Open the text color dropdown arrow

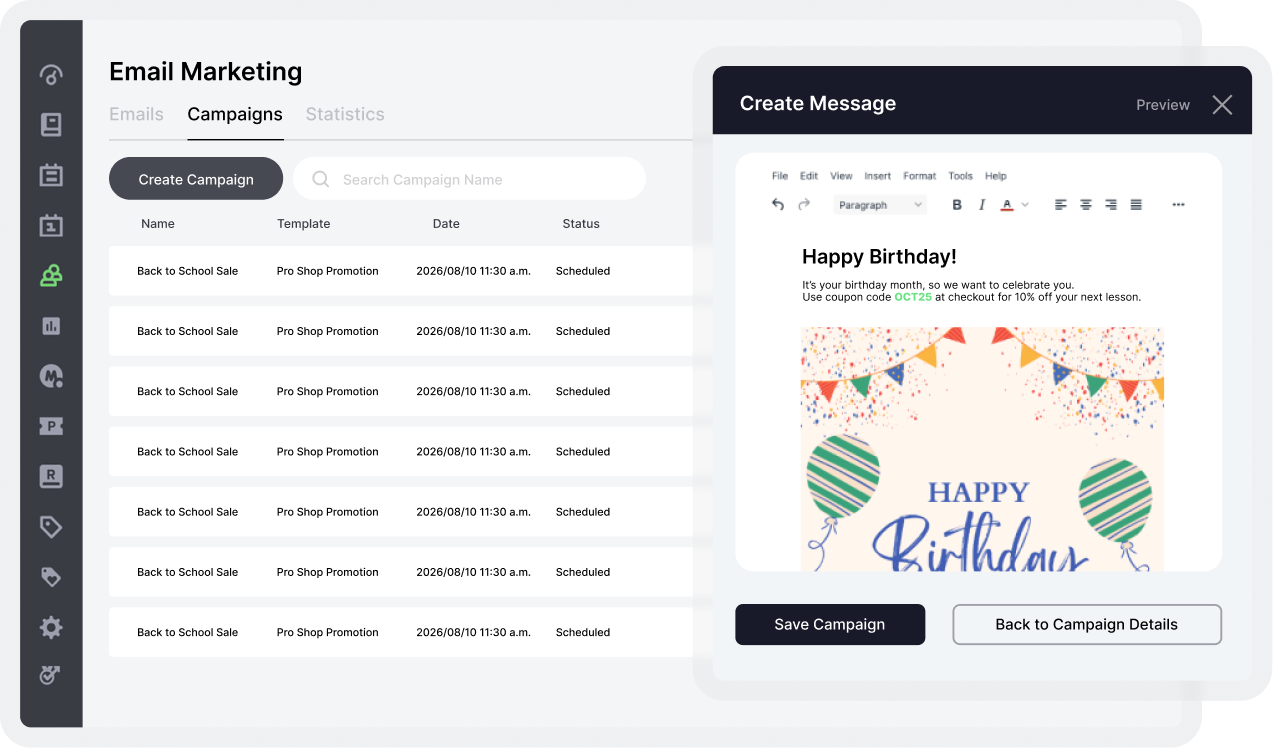1025,205
